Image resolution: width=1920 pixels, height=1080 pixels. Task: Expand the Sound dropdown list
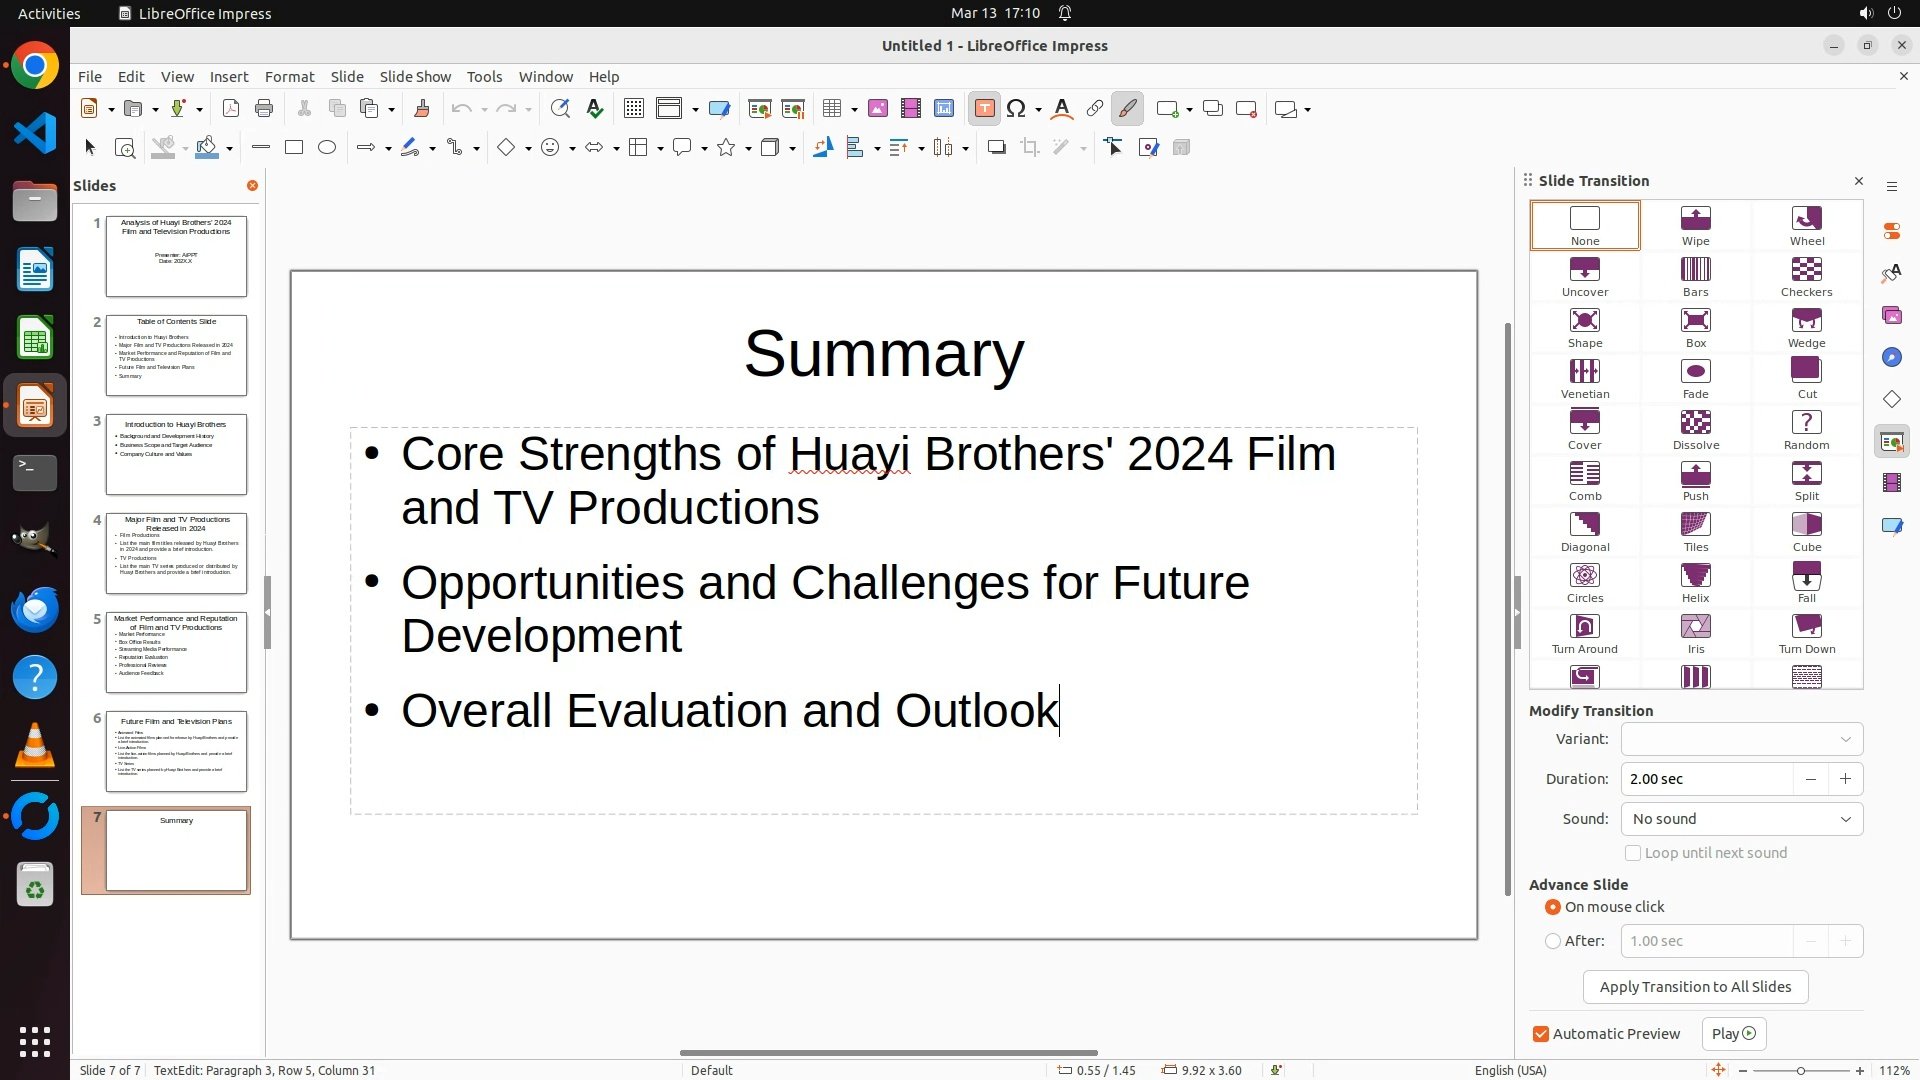(x=1741, y=819)
